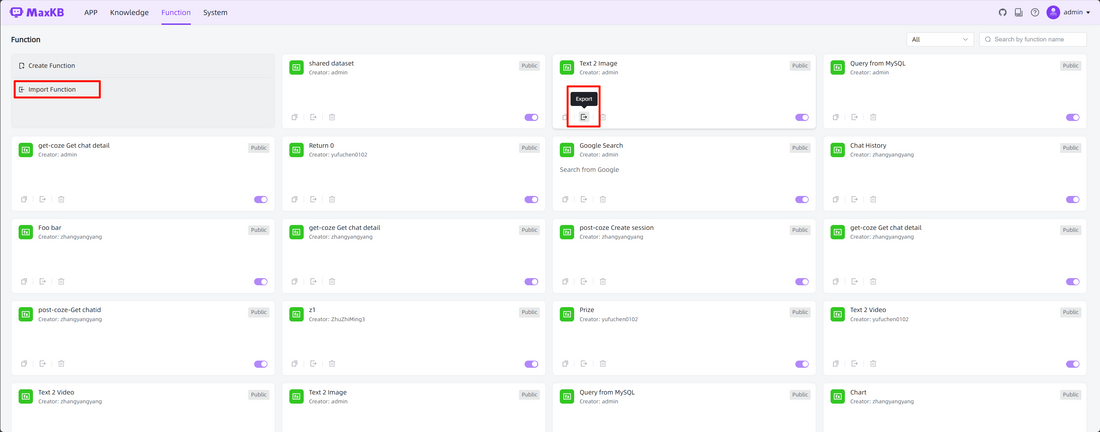Click Import Function
Screen dimensions: 1100x432
tap(59, 90)
